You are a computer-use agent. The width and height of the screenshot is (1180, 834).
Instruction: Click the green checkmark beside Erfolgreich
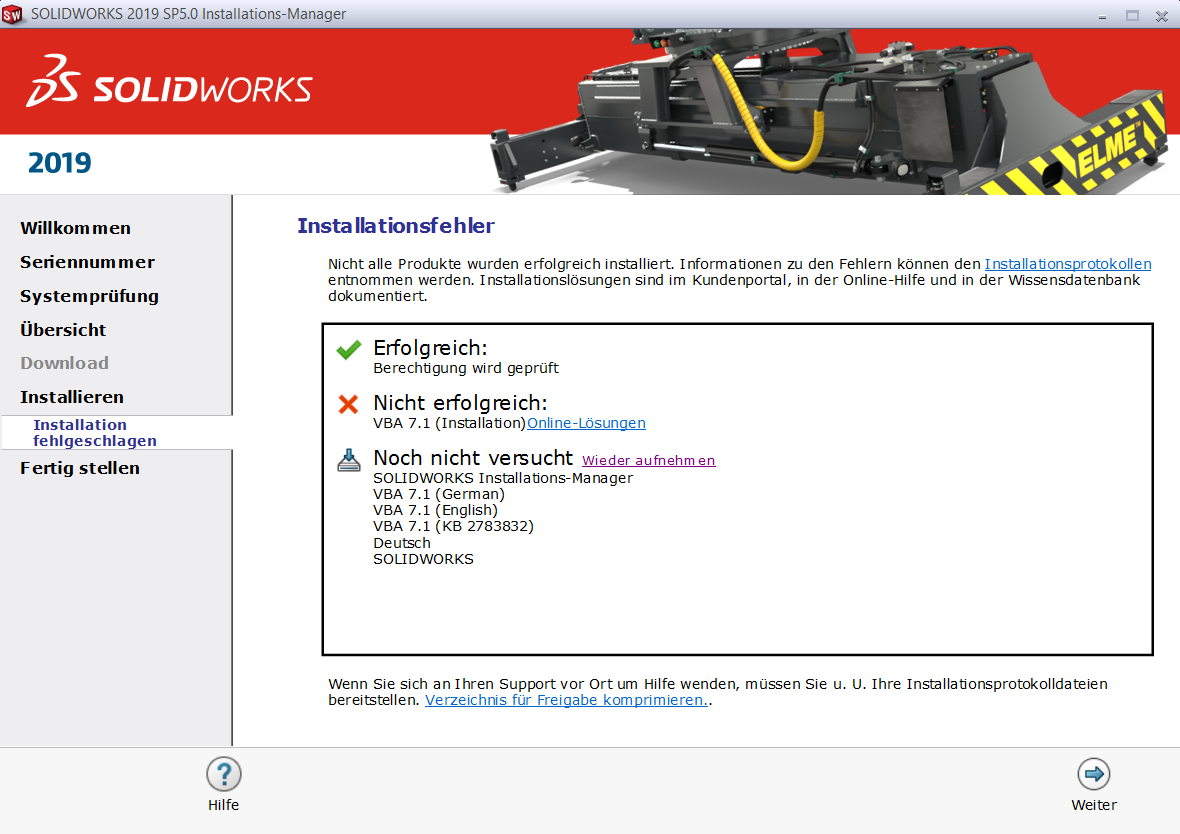pyautogui.click(x=349, y=350)
